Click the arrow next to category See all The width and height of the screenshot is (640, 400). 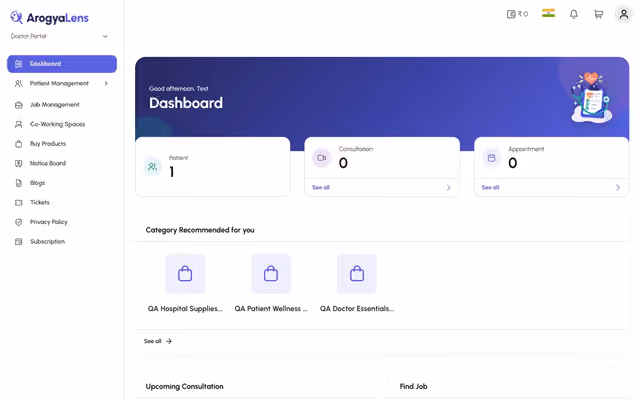(x=169, y=341)
